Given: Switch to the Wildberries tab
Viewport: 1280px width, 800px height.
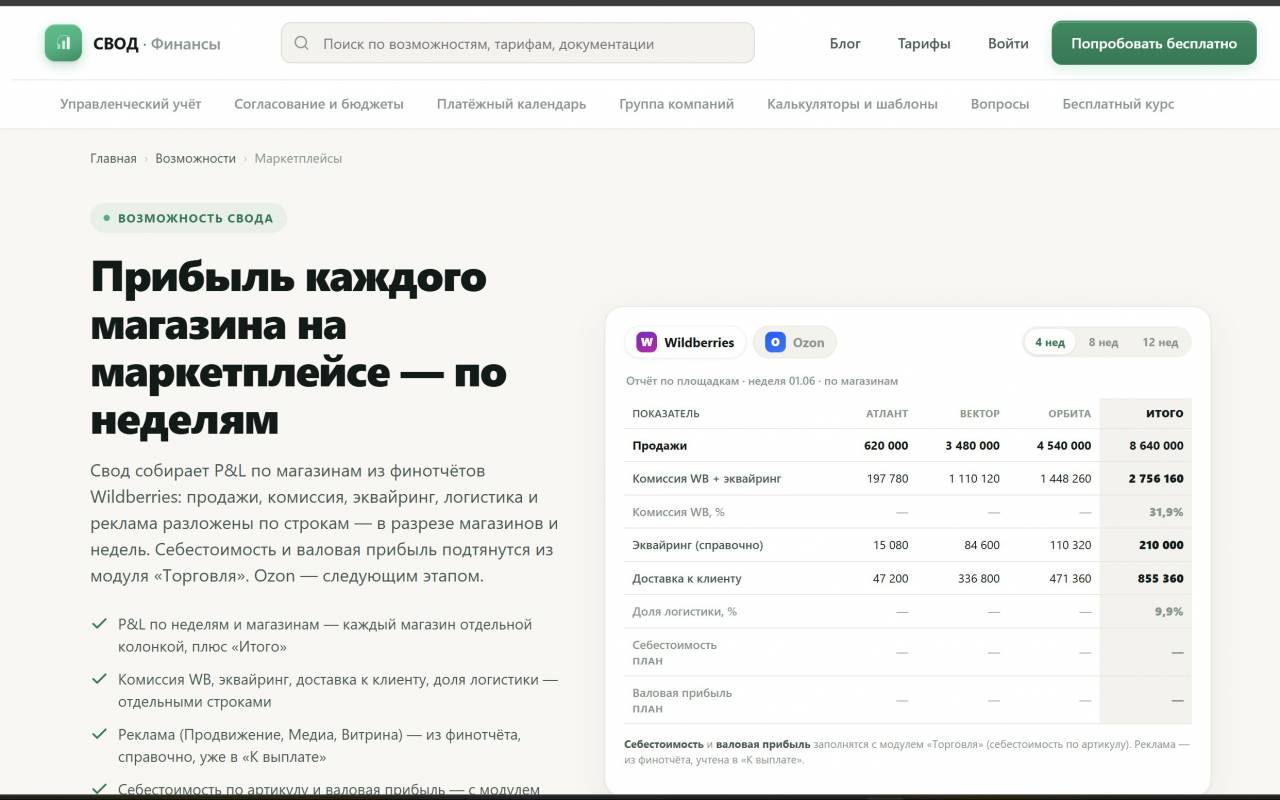Looking at the screenshot, I should point(685,342).
